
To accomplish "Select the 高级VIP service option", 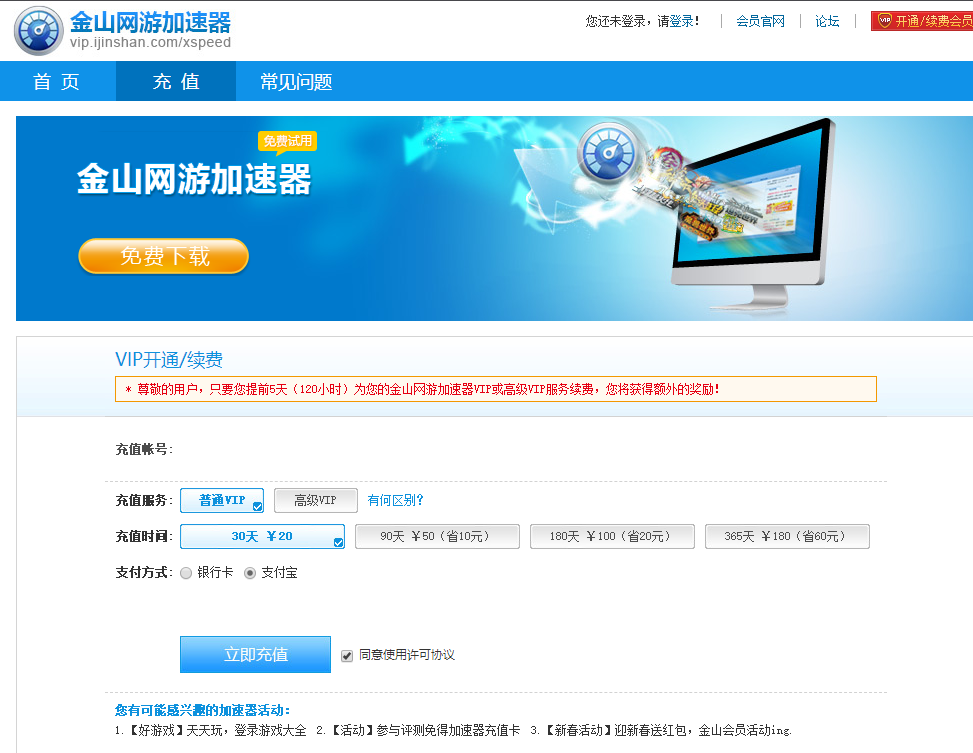I will (x=316, y=500).
